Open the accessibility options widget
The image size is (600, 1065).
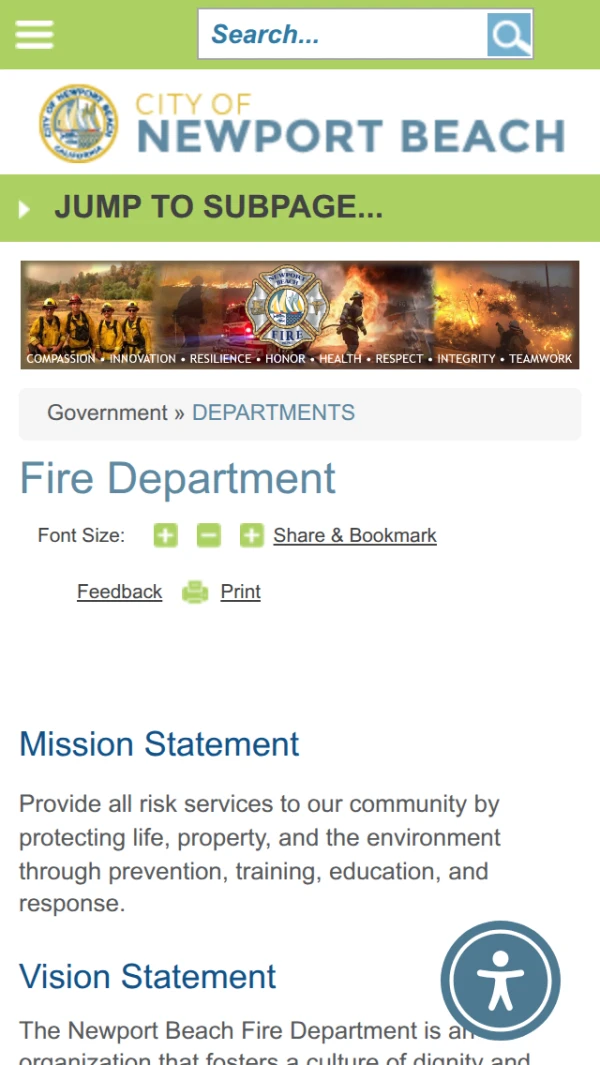click(500, 980)
